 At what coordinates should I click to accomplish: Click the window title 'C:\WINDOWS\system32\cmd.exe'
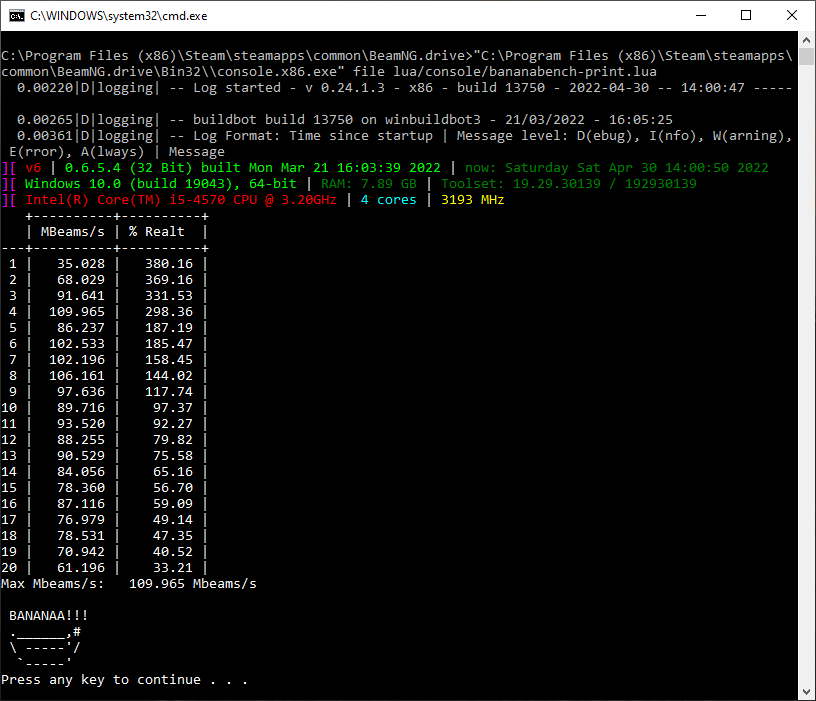click(119, 16)
